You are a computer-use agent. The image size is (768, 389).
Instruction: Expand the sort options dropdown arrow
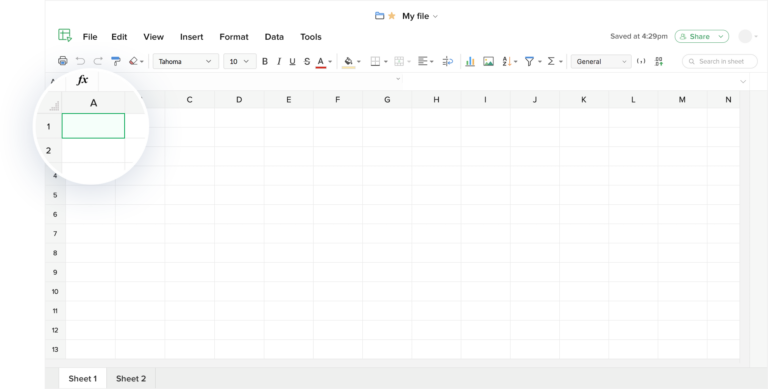pyautogui.click(x=516, y=62)
